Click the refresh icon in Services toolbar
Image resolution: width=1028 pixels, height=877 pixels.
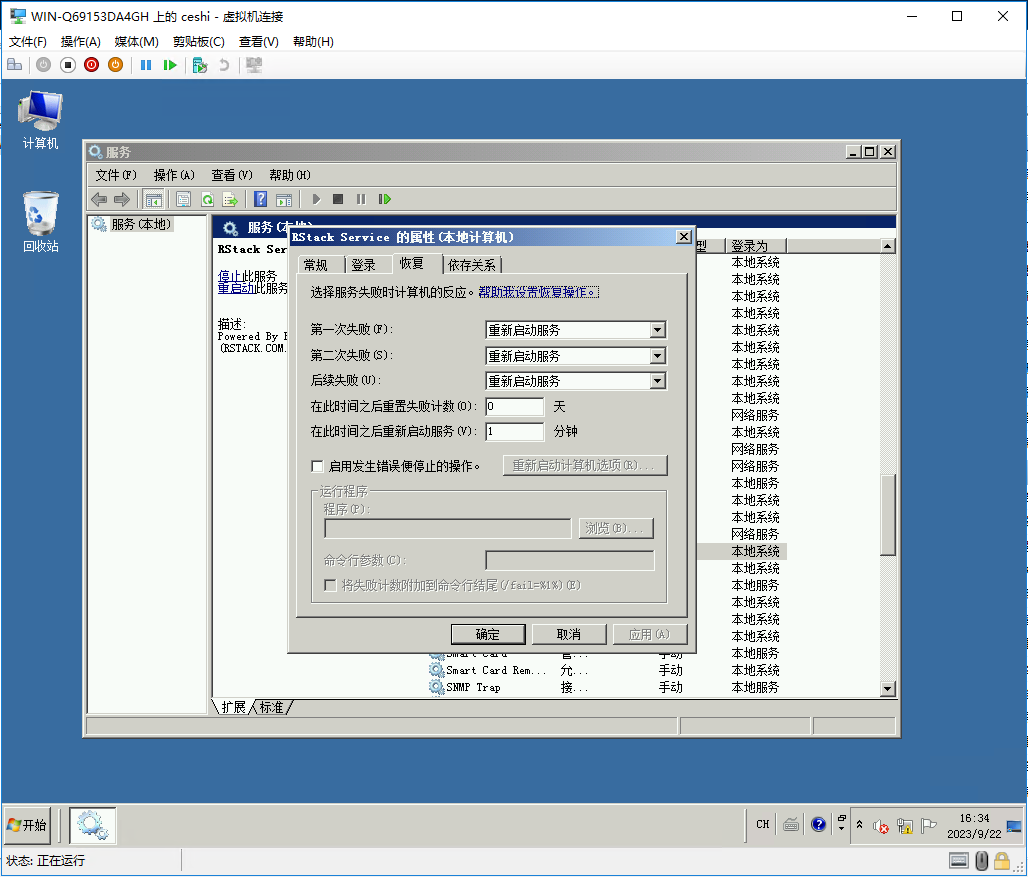pos(207,199)
